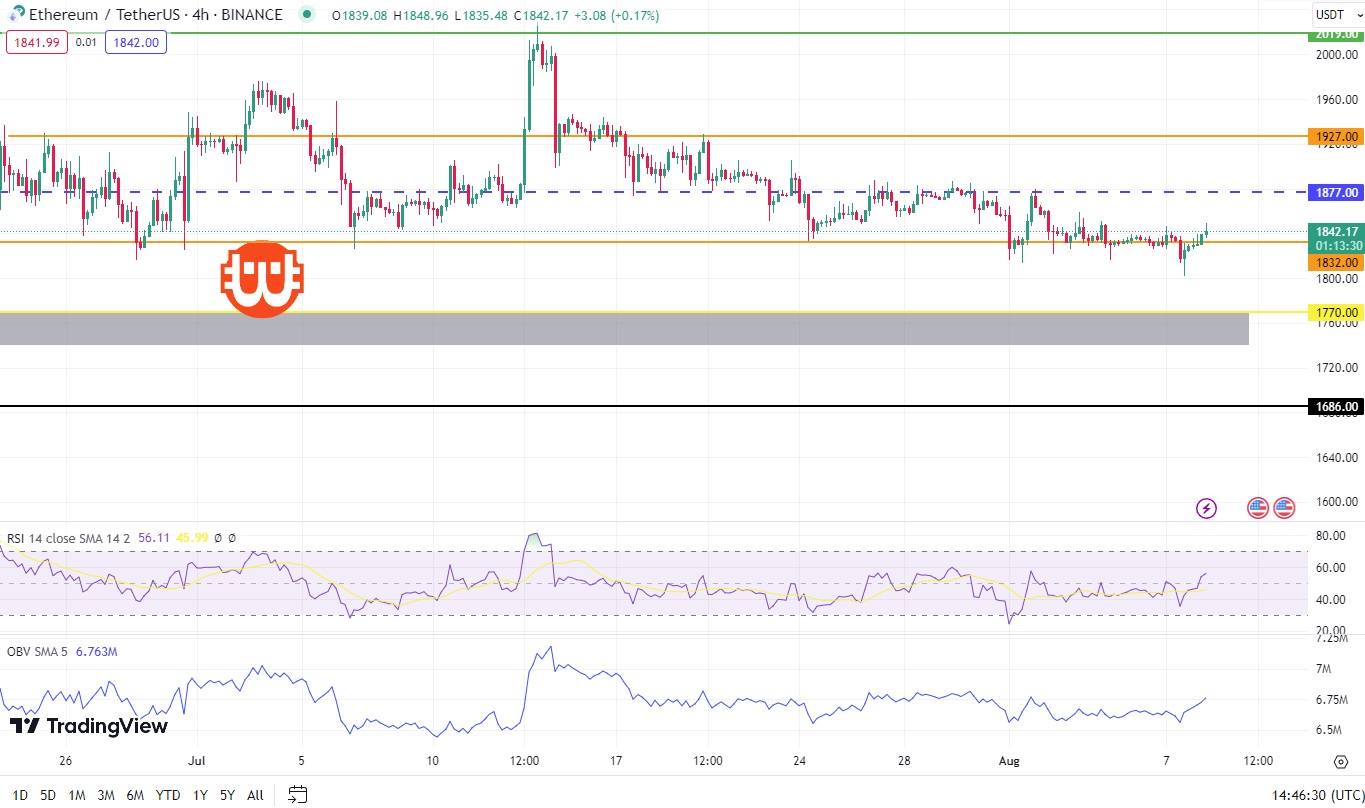Open timezone menu showing 14:46:30 (UTC)
This screenshot has width=1365, height=808.
(1314, 795)
